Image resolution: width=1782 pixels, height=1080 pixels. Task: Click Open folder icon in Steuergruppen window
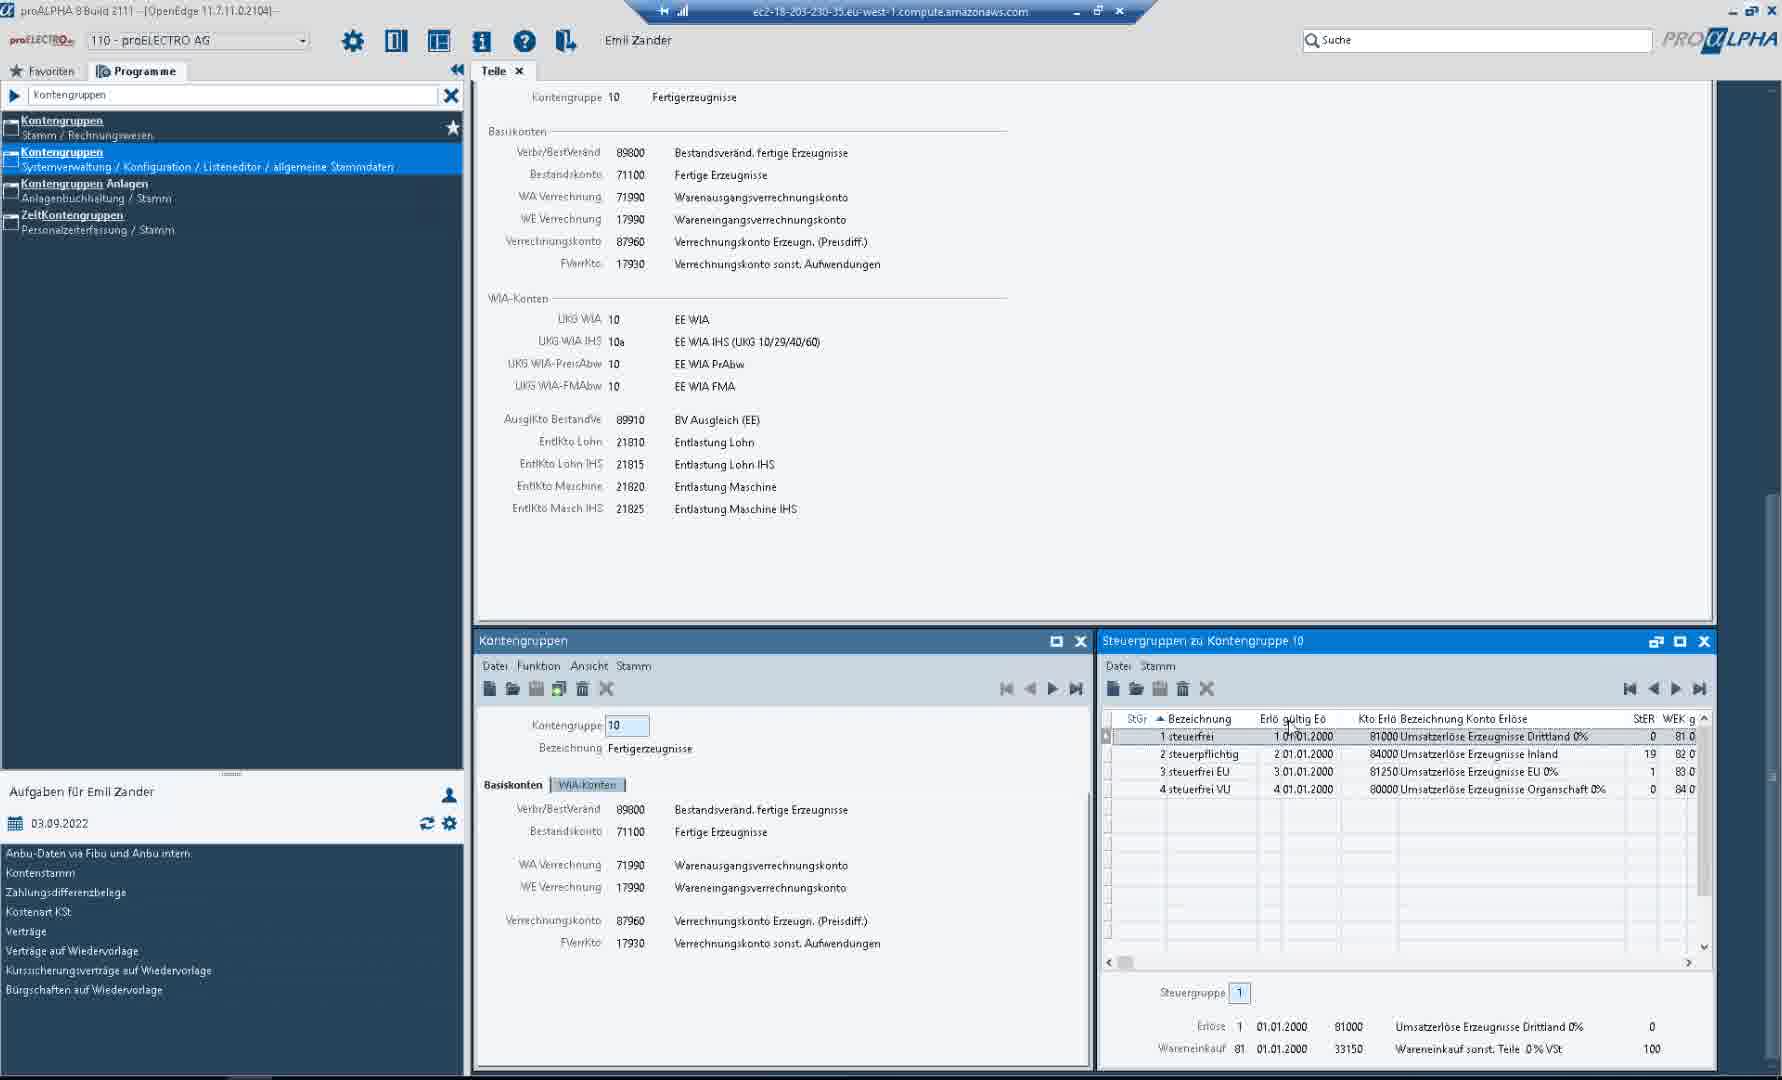pyautogui.click(x=1136, y=689)
